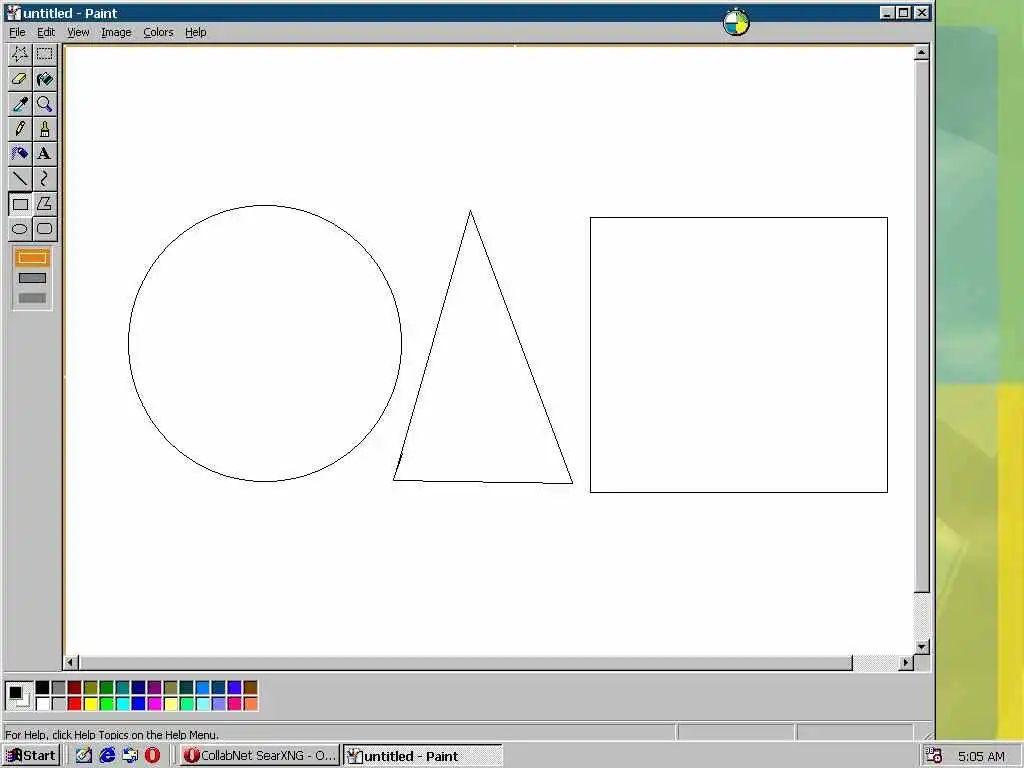
Task: Activate the Pick Color eyedropper tool
Action: pos(20,104)
